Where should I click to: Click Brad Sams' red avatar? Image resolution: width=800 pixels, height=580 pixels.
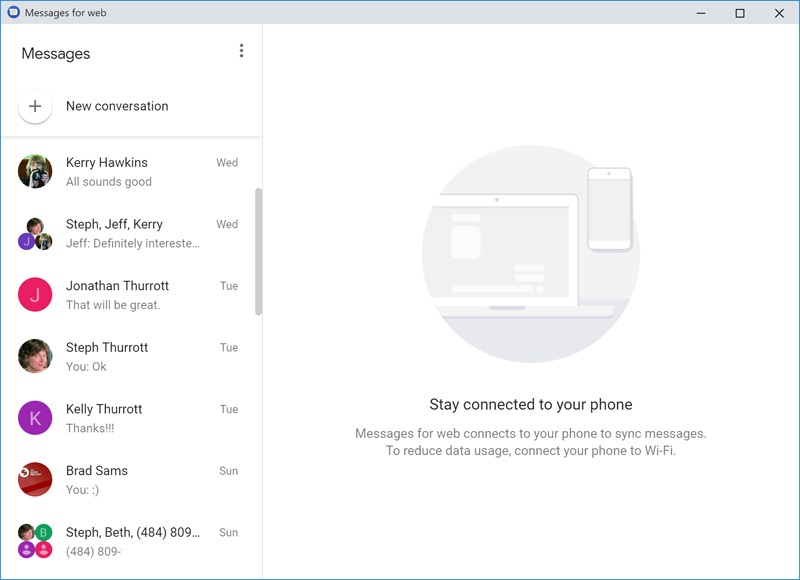click(x=35, y=480)
